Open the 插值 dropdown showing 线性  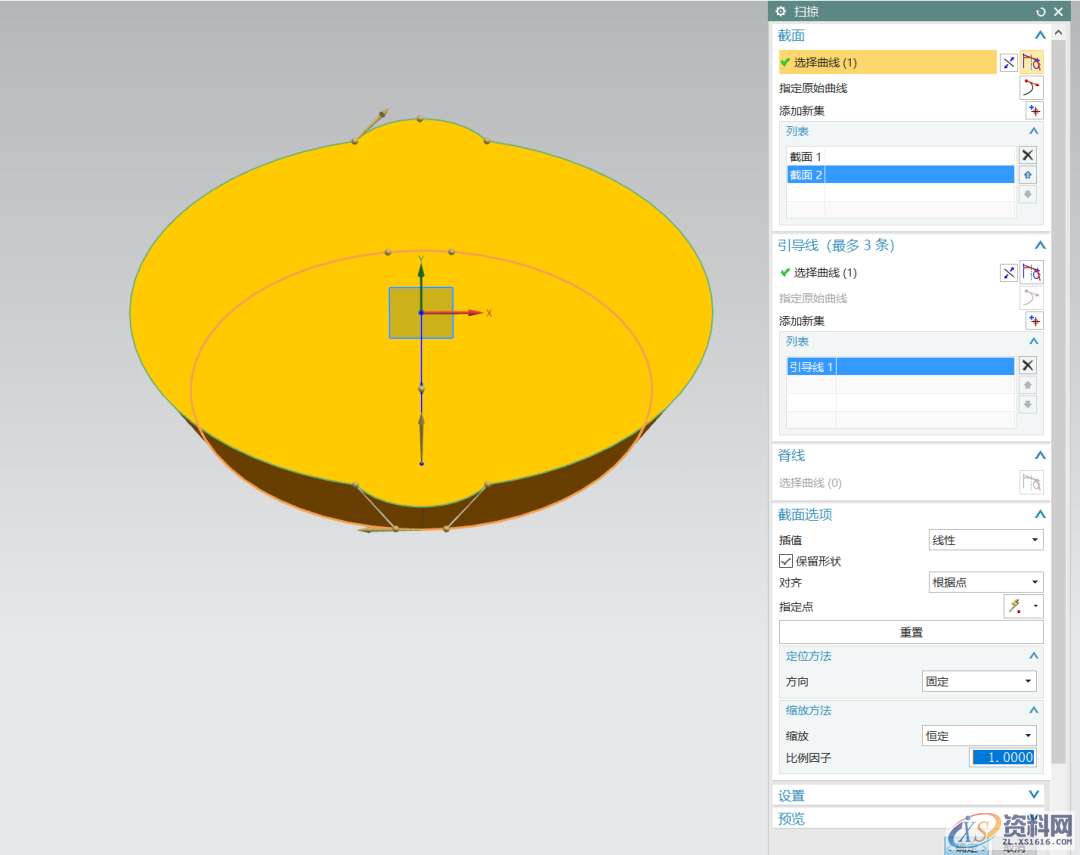point(985,540)
